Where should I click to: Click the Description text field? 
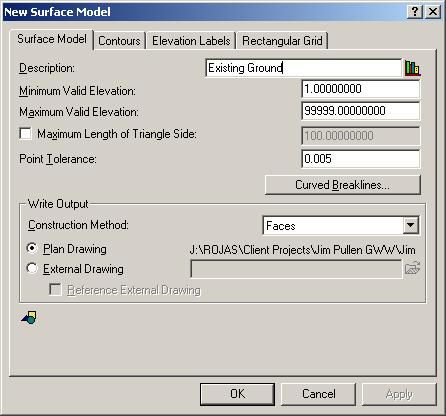(x=304, y=68)
